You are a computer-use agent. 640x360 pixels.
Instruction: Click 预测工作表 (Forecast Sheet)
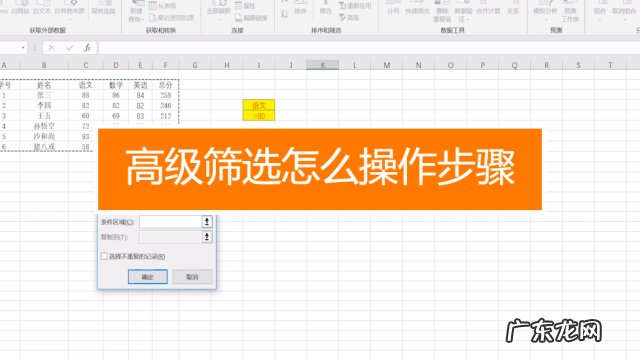570,11
